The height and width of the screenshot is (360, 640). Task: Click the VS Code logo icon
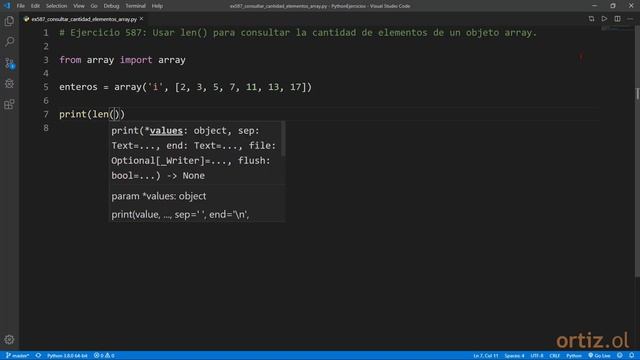(7, 6)
